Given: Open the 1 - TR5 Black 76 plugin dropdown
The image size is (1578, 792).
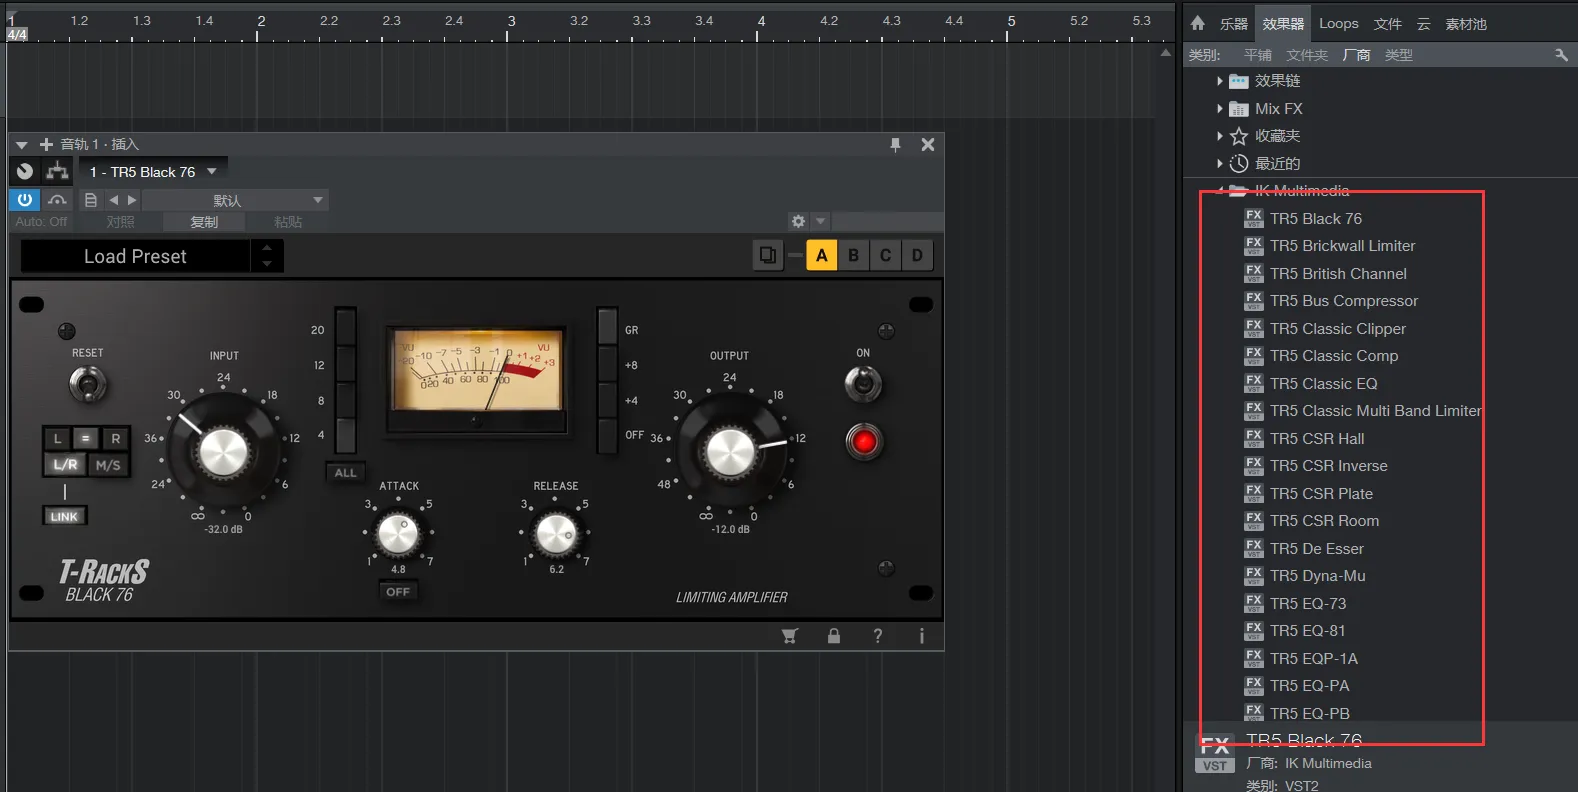Looking at the screenshot, I should (x=153, y=172).
